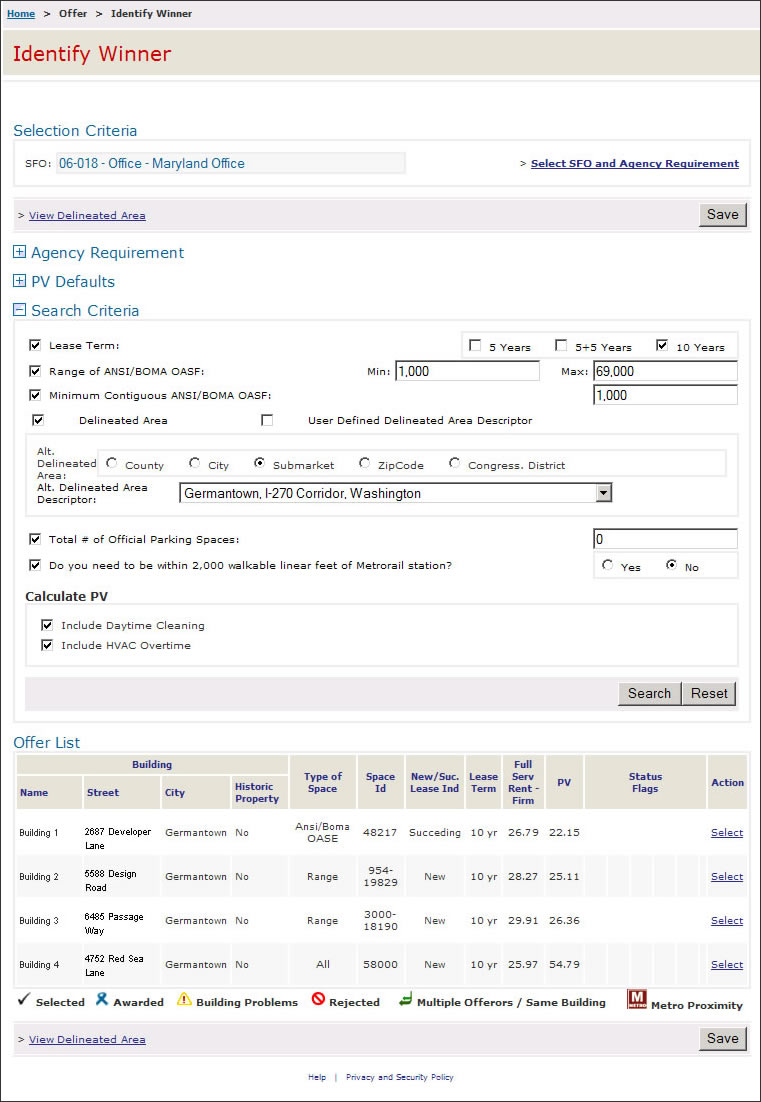Image resolution: width=761 pixels, height=1102 pixels.
Task: Uncheck Include Daytime Cleaning
Action: pyautogui.click(x=47, y=625)
